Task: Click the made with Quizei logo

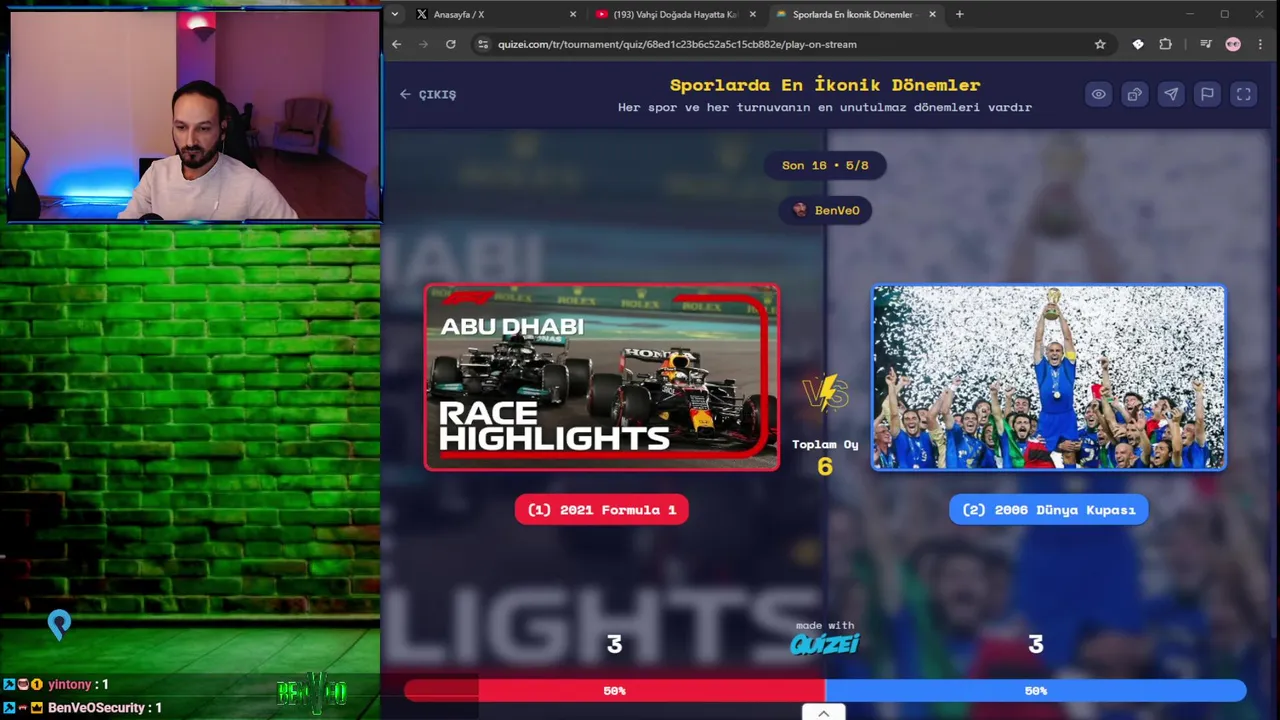Action: pyautogui.click(x=825, y=638)
